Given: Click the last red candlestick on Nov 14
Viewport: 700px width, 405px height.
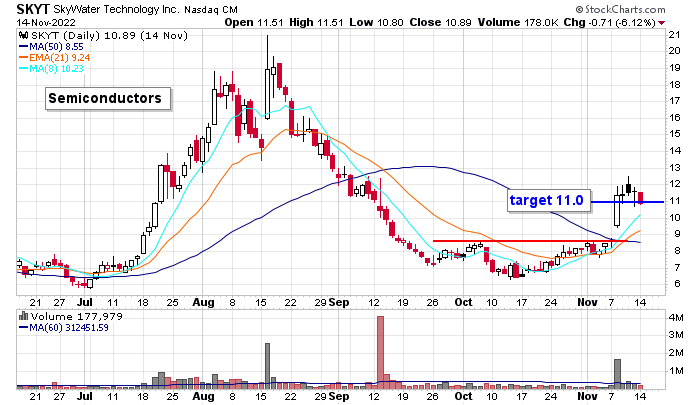Looking at the screenshot, I should (641, 197).
